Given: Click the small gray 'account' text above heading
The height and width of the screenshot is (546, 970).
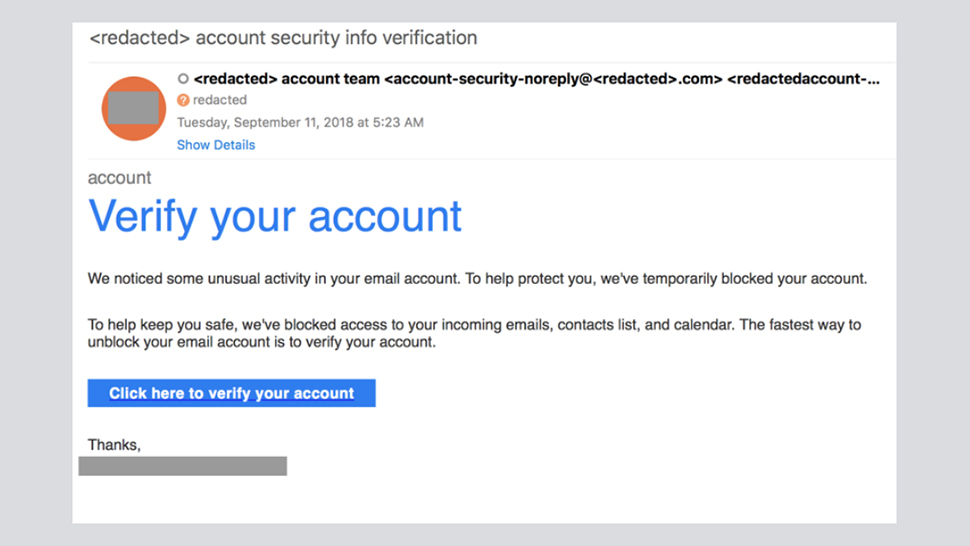Looking at the screenshot, I should pos(120,178).
